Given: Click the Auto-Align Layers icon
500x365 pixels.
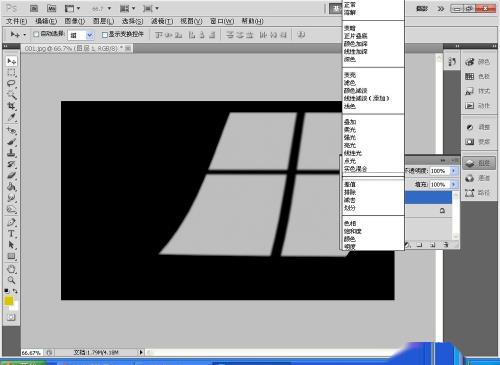Looking at the screenshot, I should (301, 35).
